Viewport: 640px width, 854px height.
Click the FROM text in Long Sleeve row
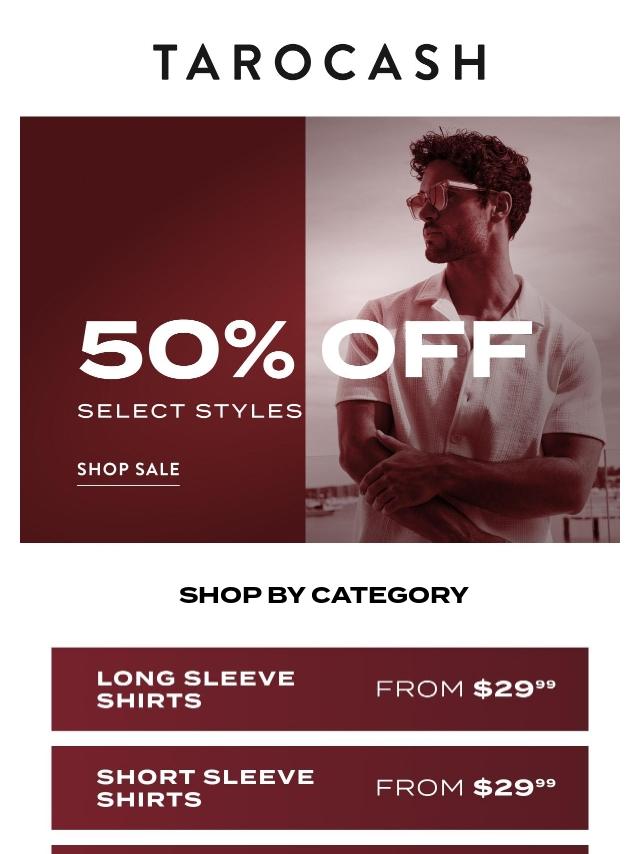pyautogui.click(x=420, y=689)
